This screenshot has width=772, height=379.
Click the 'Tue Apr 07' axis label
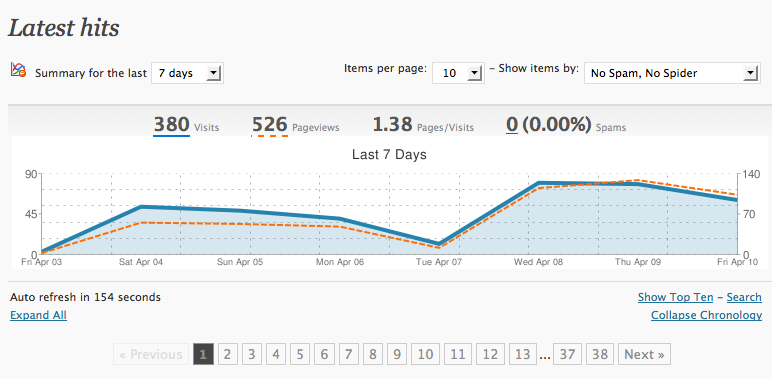tap(439, 262)
